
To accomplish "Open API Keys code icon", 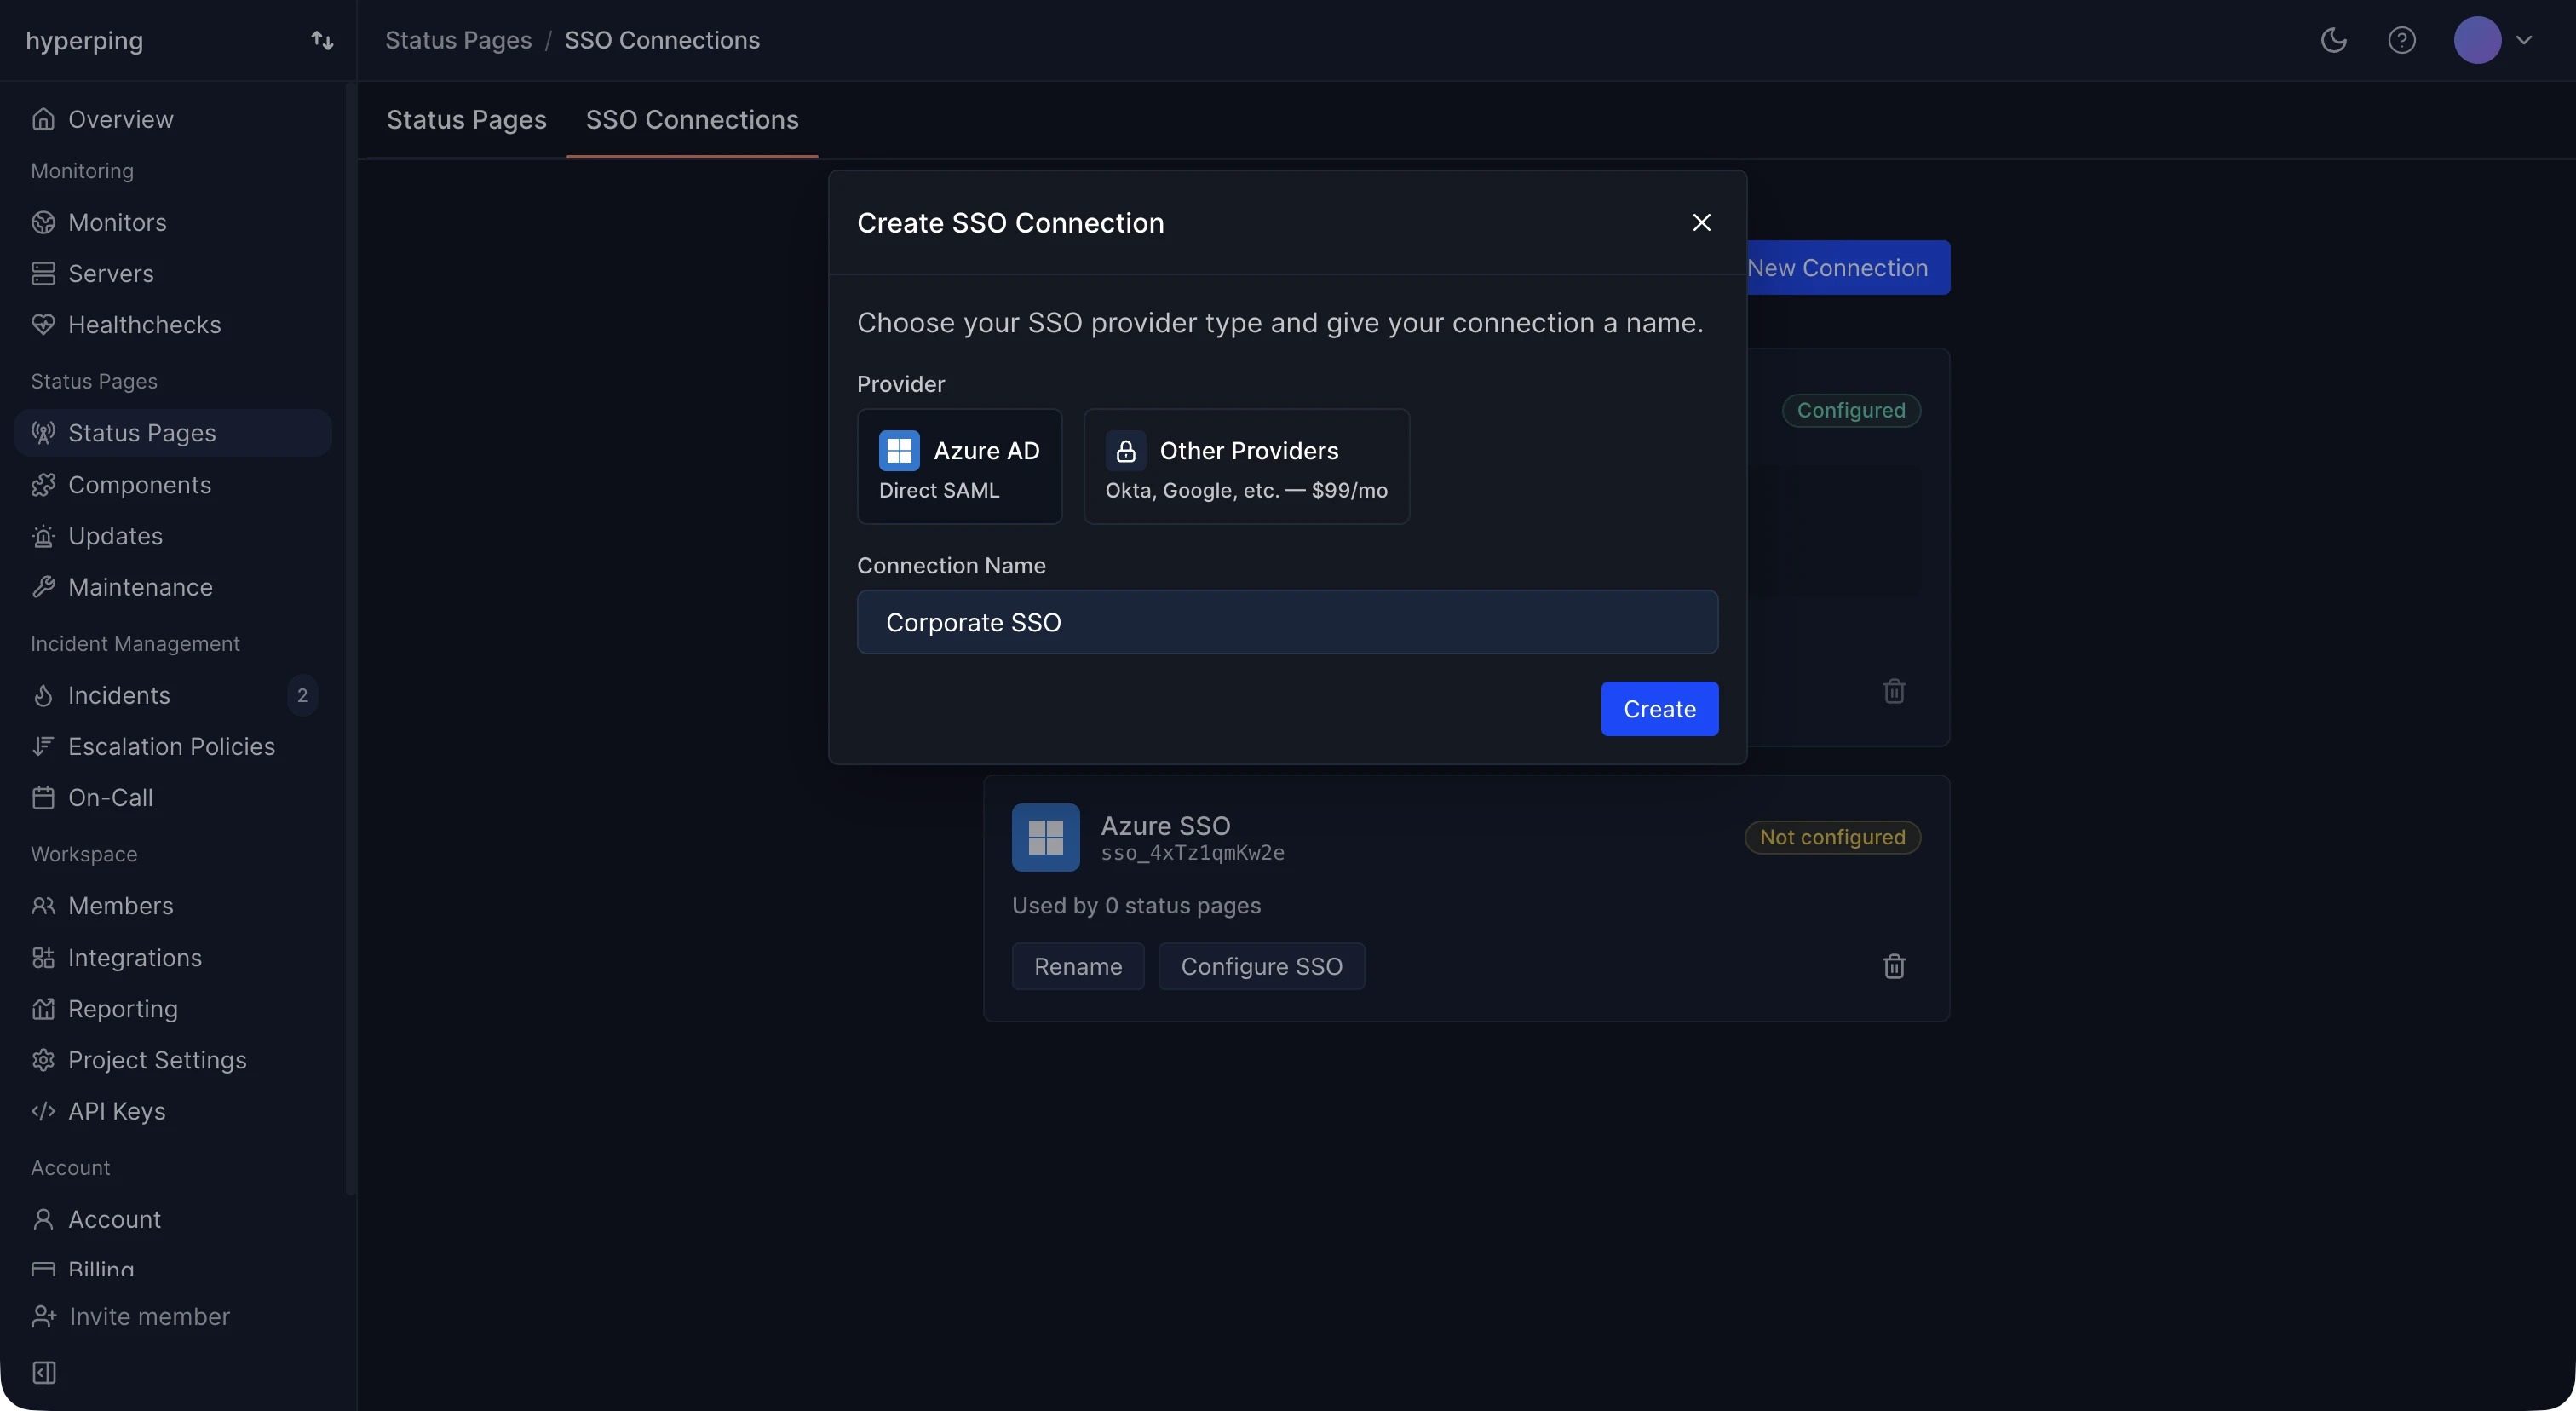I will coord(43,1111).
